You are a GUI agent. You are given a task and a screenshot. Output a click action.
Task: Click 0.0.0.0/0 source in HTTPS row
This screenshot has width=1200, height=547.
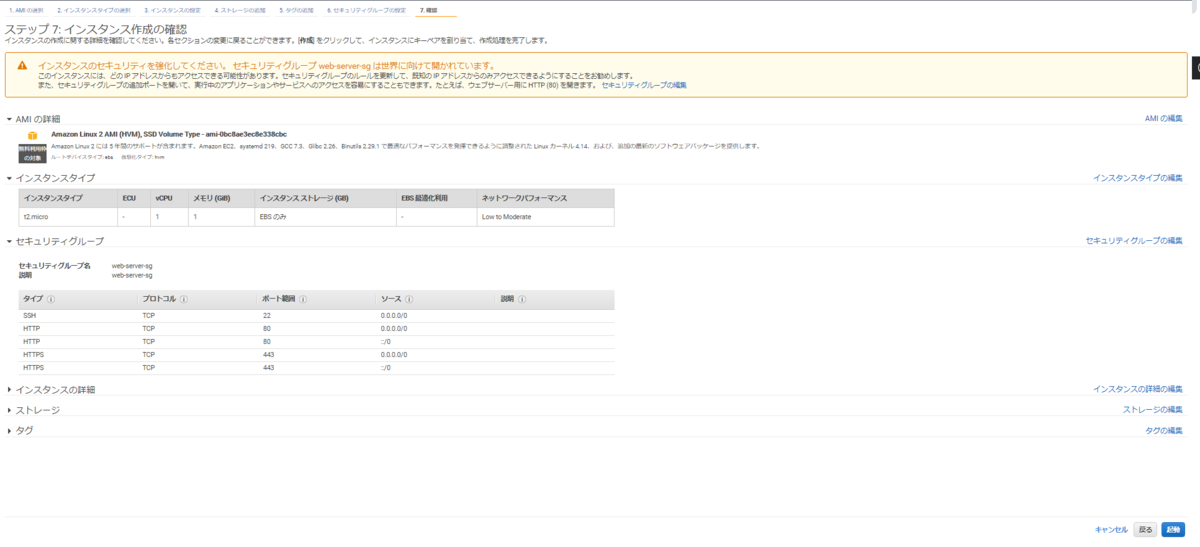[x=394, y=354]
